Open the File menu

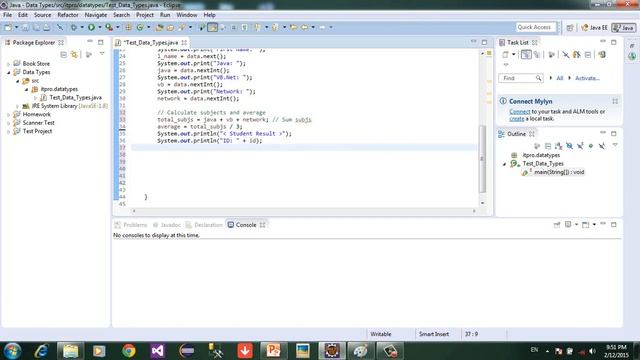click(7, 15)
